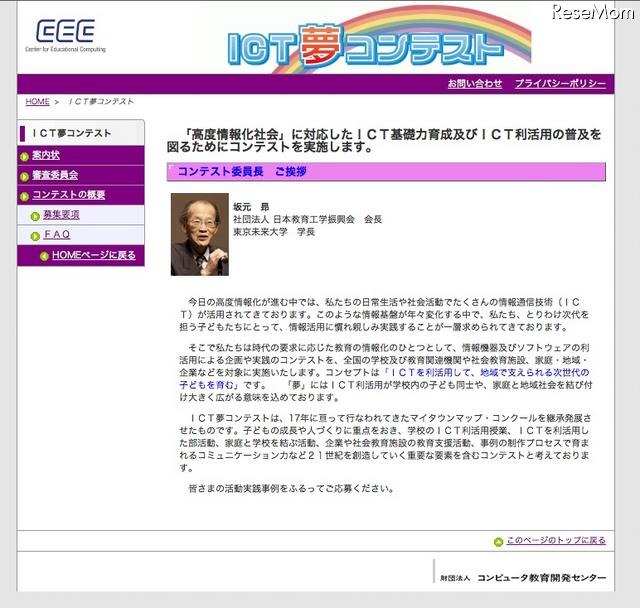Click the text 東京未来大学 学長

point(274,232)
